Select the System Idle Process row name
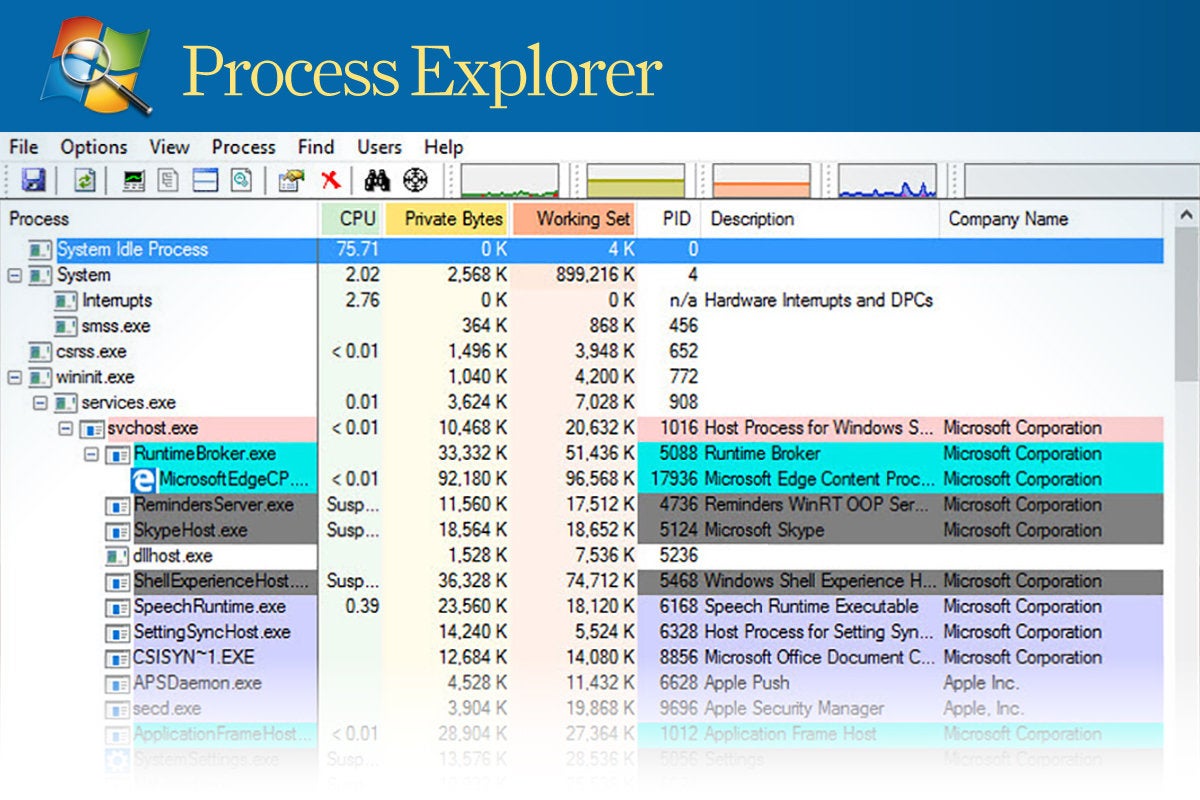 (132, 249)
